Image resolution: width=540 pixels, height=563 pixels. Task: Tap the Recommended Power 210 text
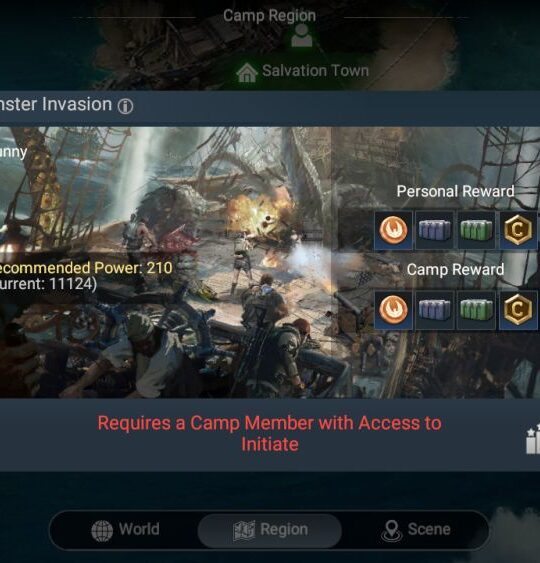[85, 268]
